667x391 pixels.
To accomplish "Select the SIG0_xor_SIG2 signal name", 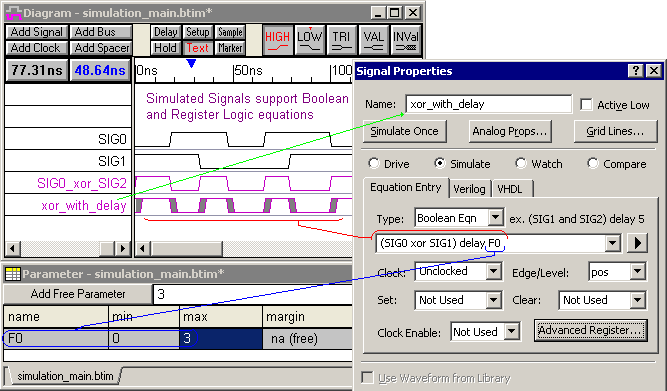I will (82, 183).
